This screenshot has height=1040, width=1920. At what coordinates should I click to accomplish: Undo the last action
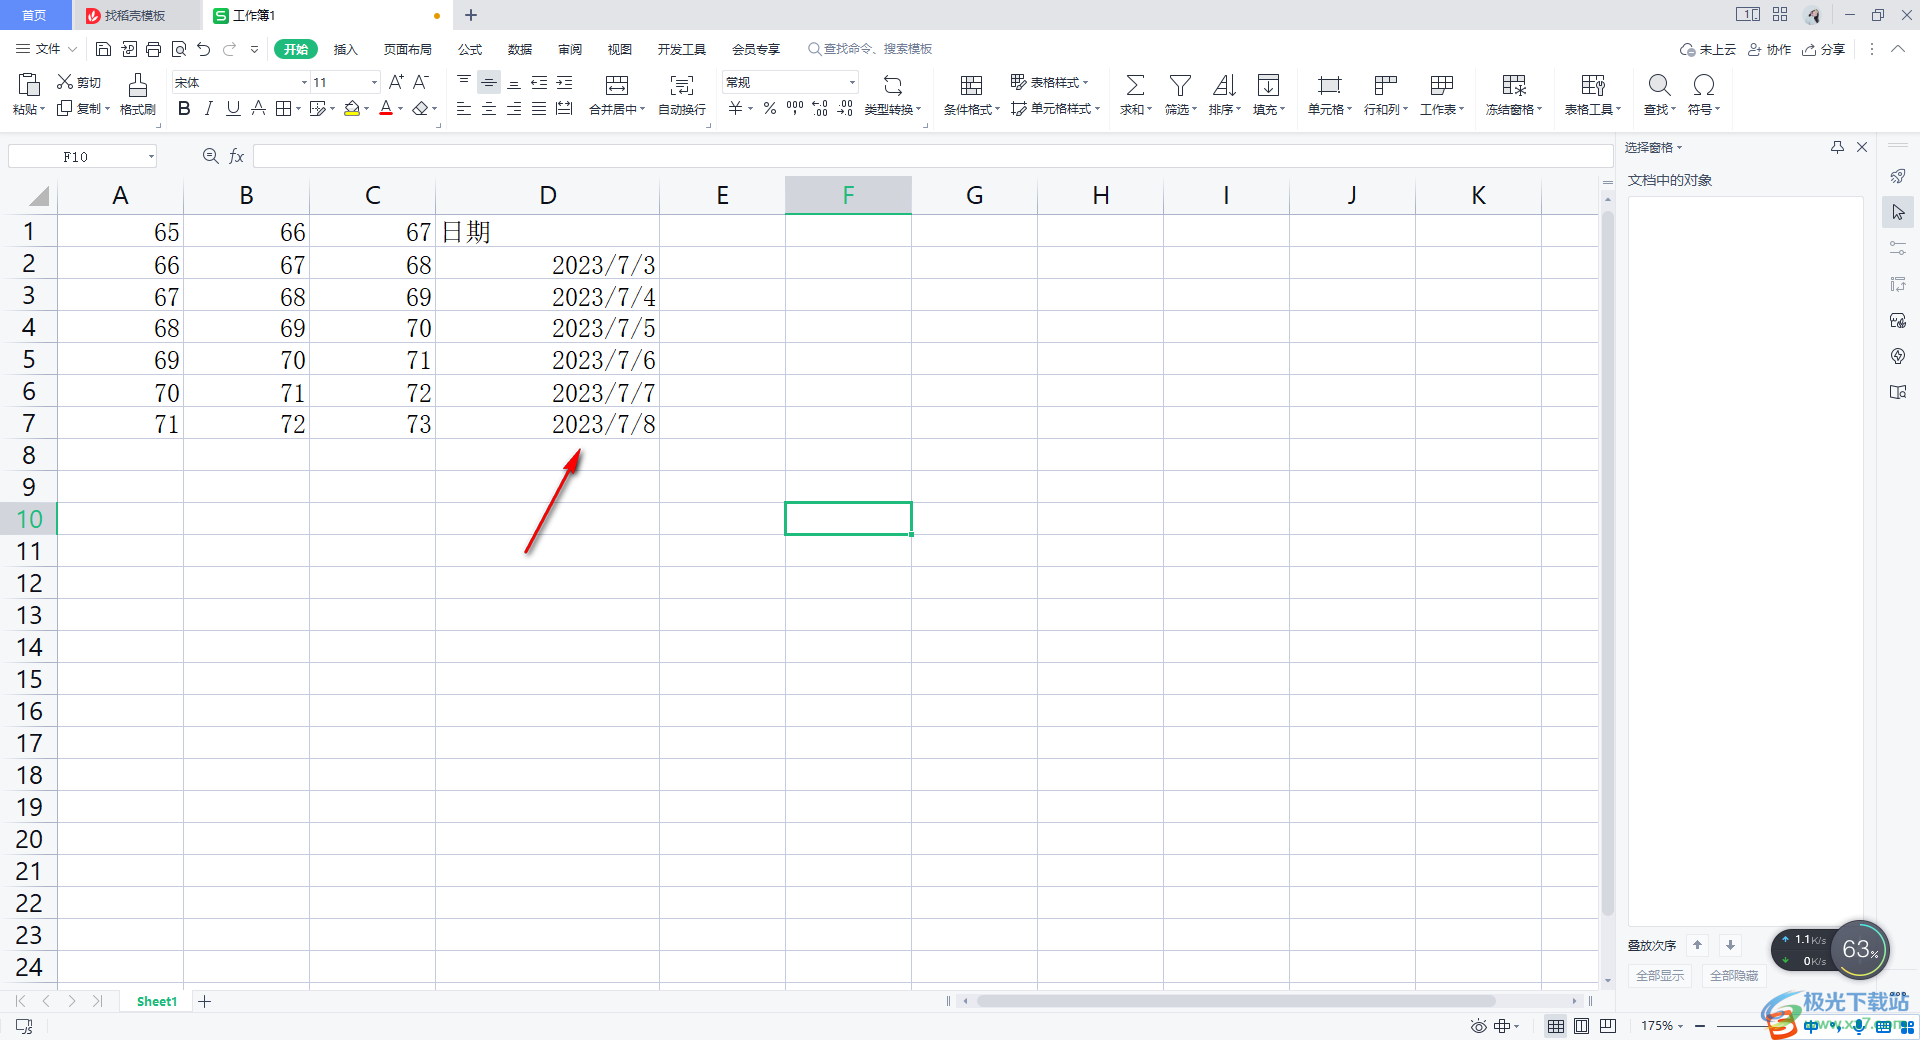pos(204,49)
